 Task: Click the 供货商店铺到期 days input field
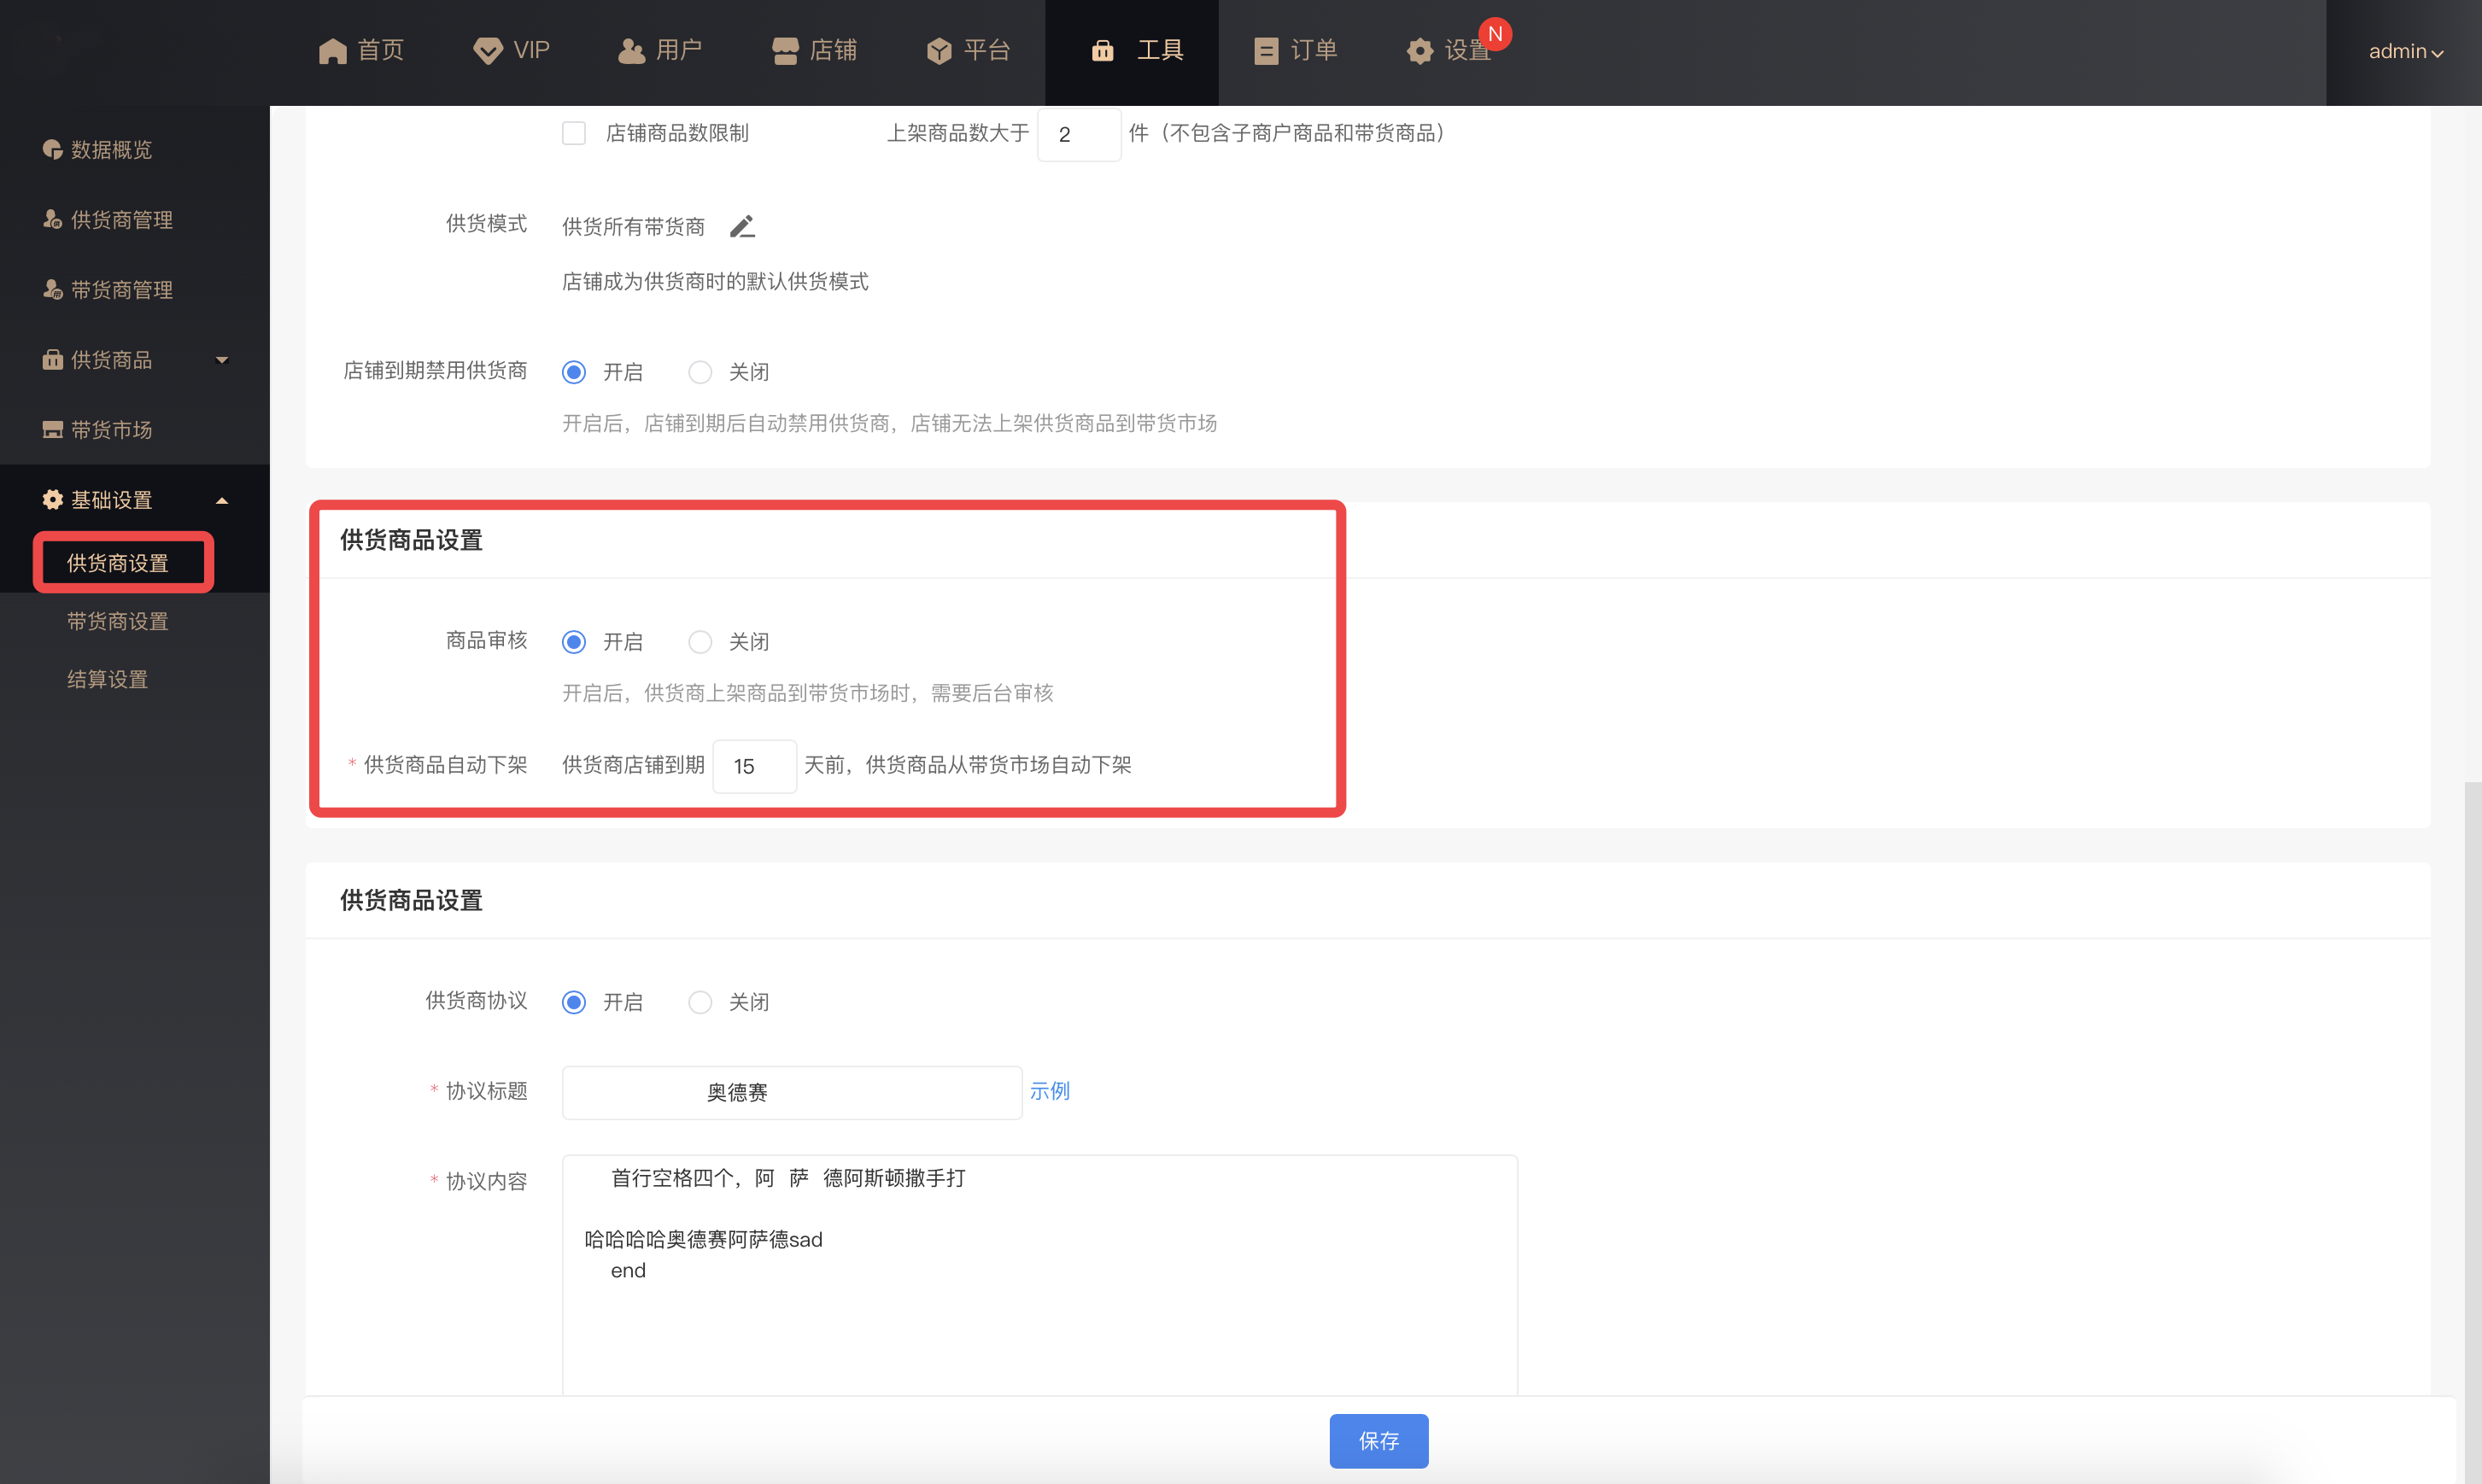pos(754,766)
